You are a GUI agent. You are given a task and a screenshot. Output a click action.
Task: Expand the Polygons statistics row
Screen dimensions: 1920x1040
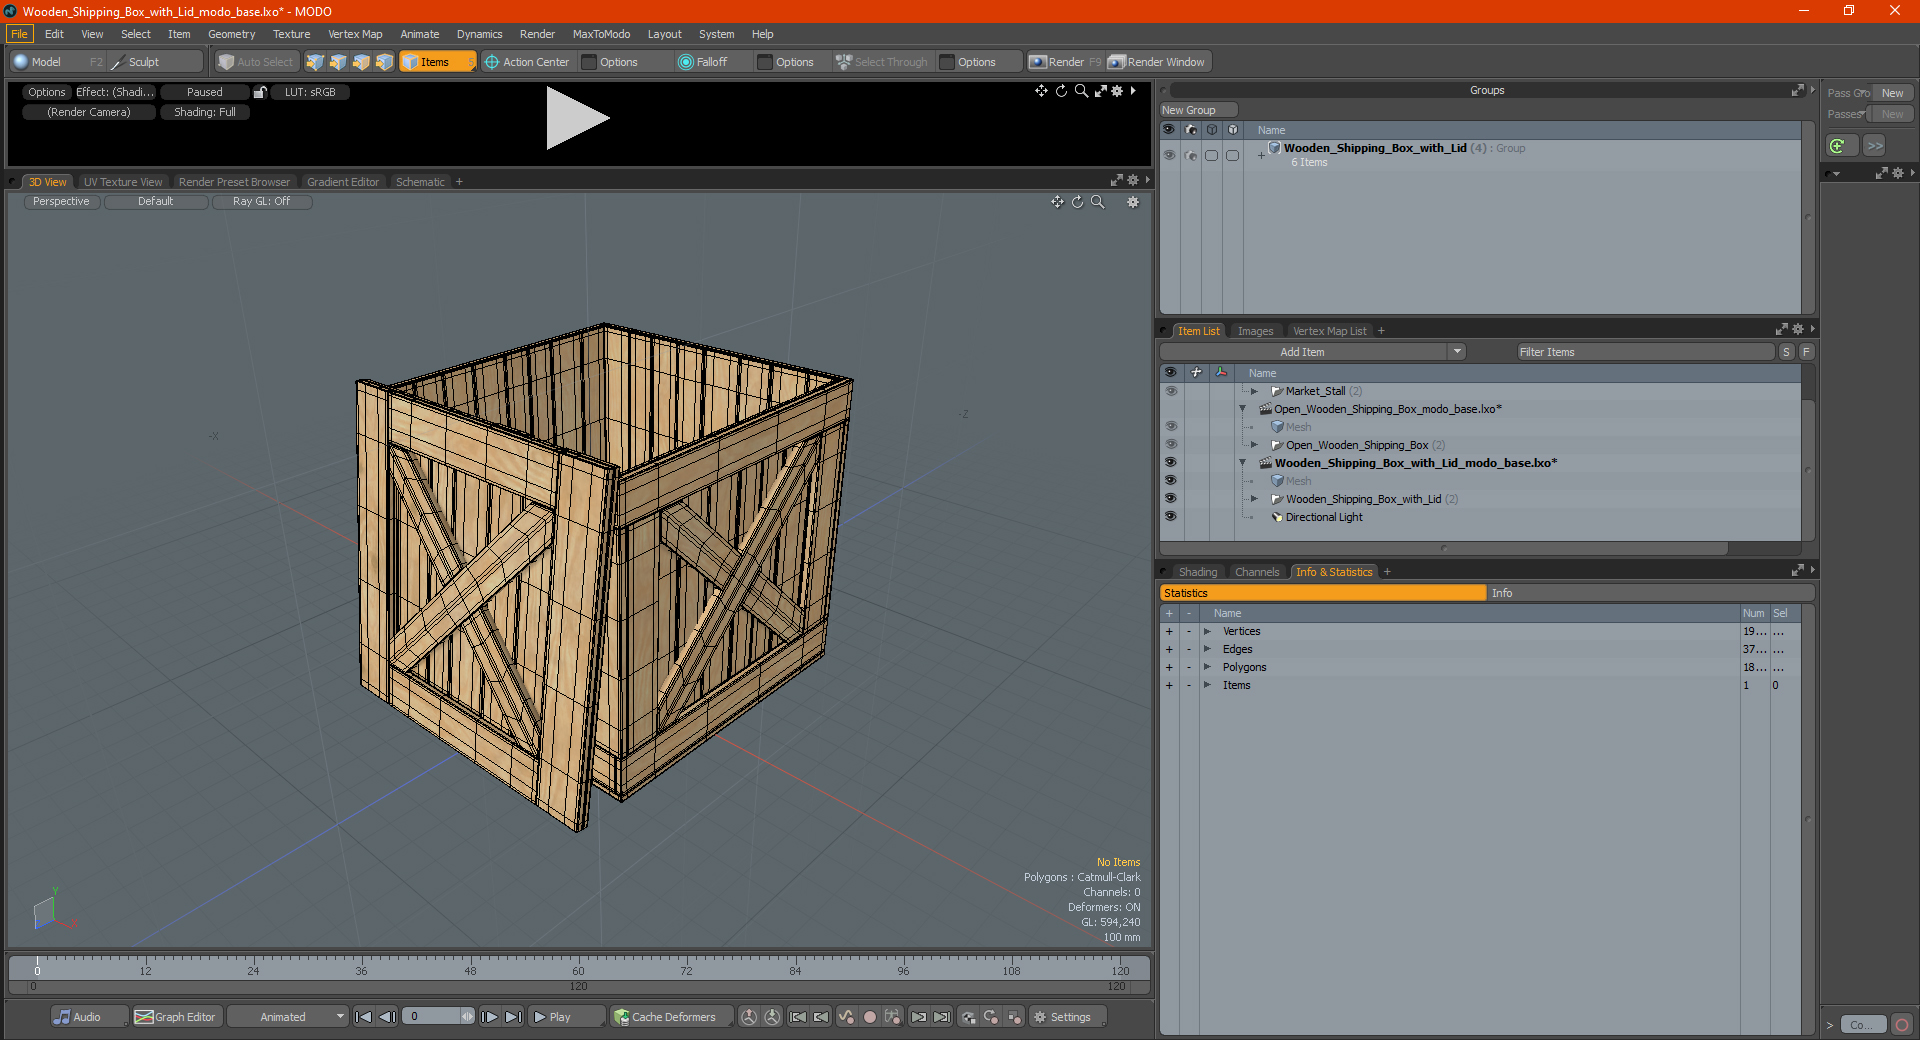click(1207, 667)
